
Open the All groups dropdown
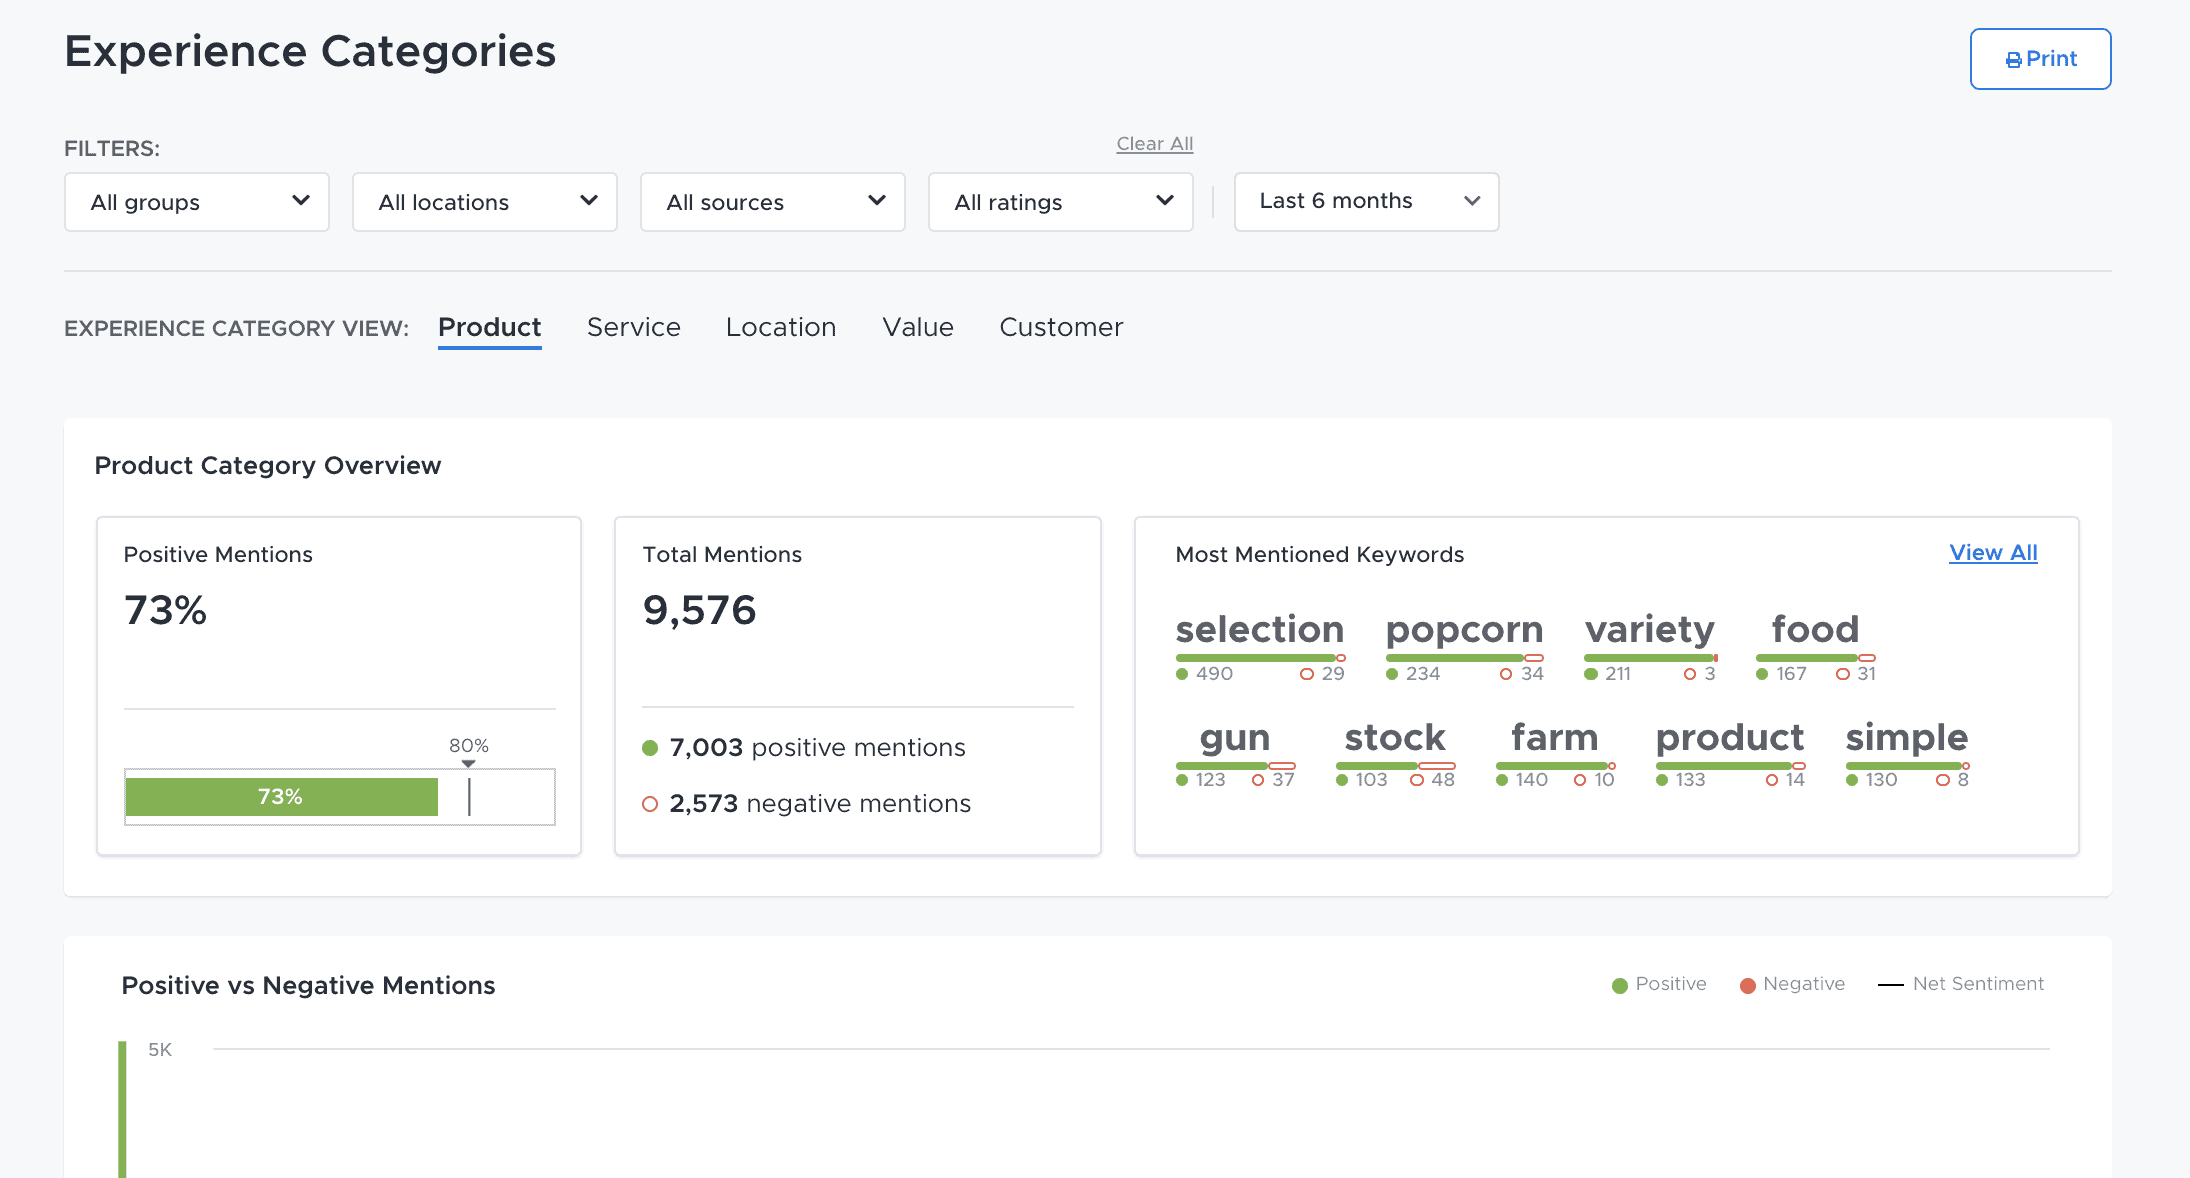pos(197,202)
